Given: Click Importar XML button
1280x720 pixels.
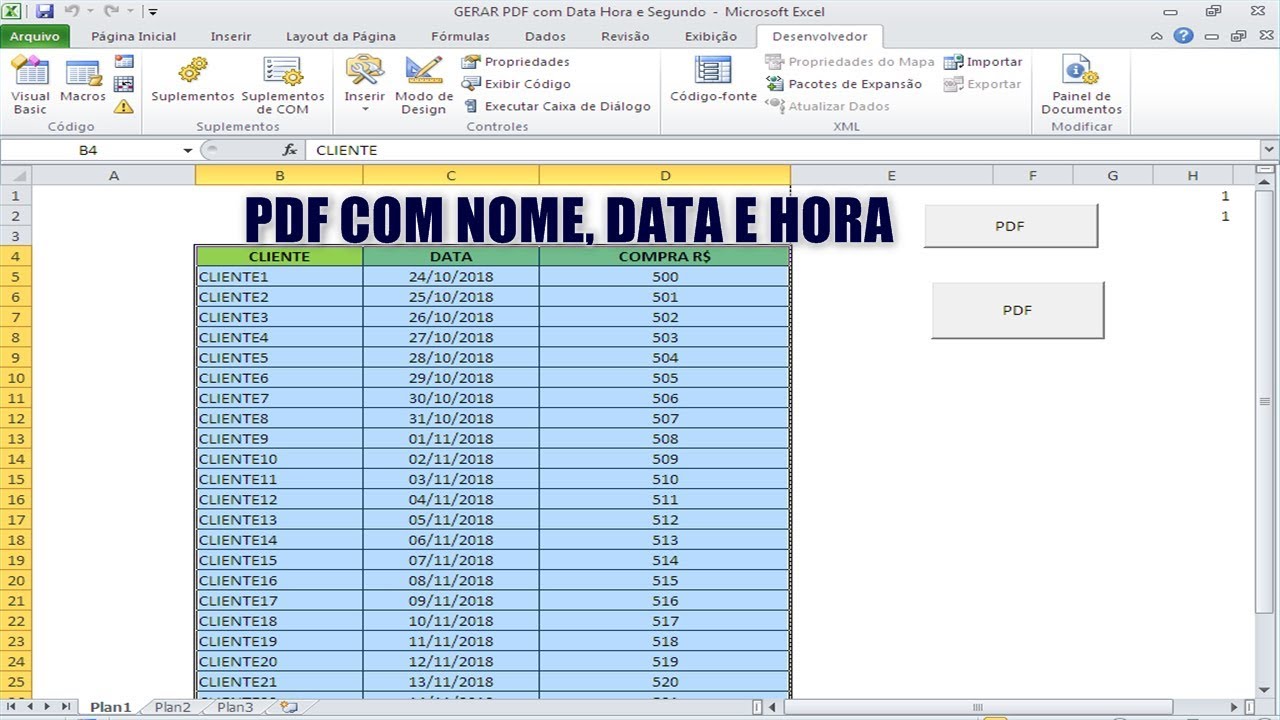Looking at the screenshot, I should (x=983, y=62).
